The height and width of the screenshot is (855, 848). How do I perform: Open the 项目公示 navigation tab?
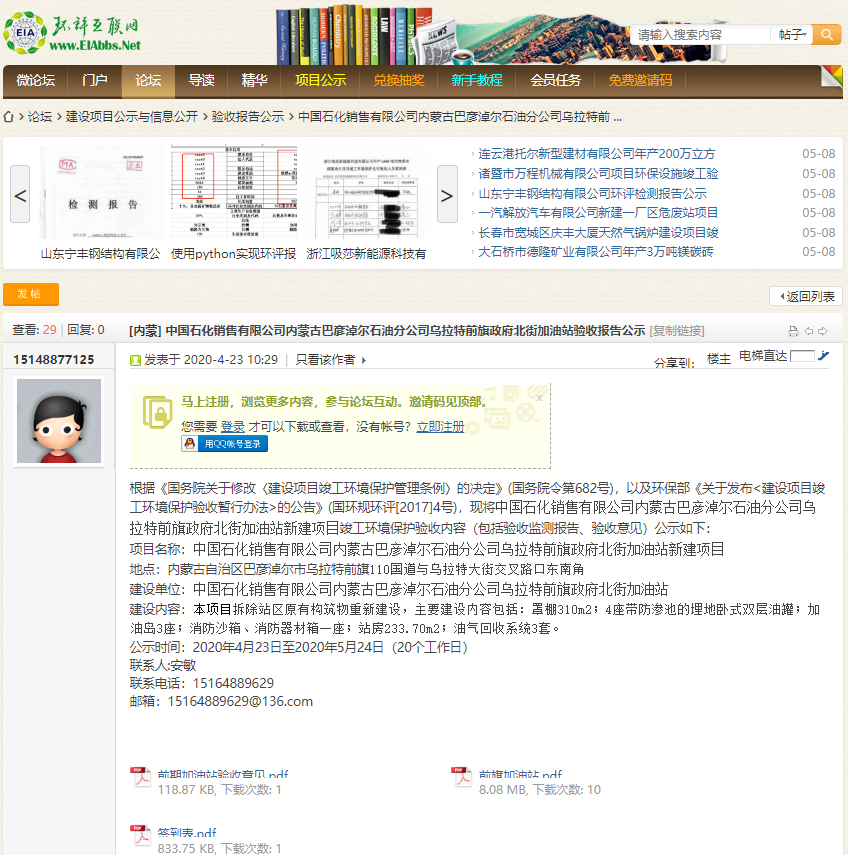point(320,81)
